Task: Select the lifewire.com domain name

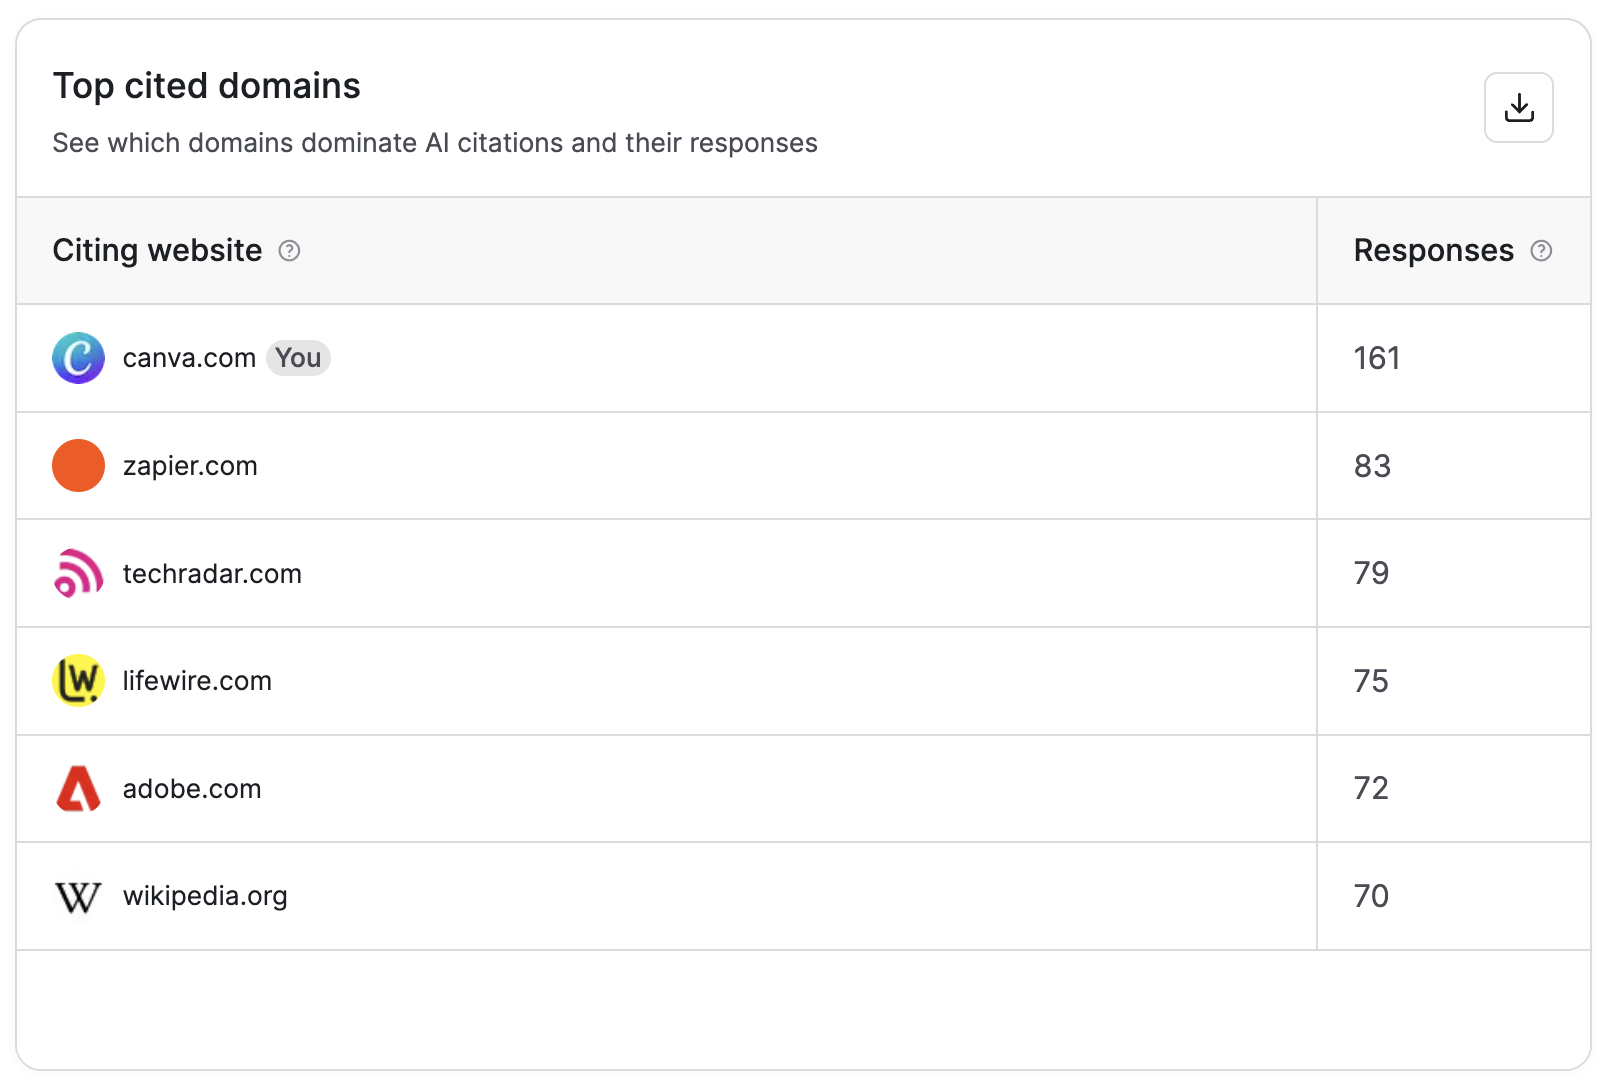Action: pos(197,681)
